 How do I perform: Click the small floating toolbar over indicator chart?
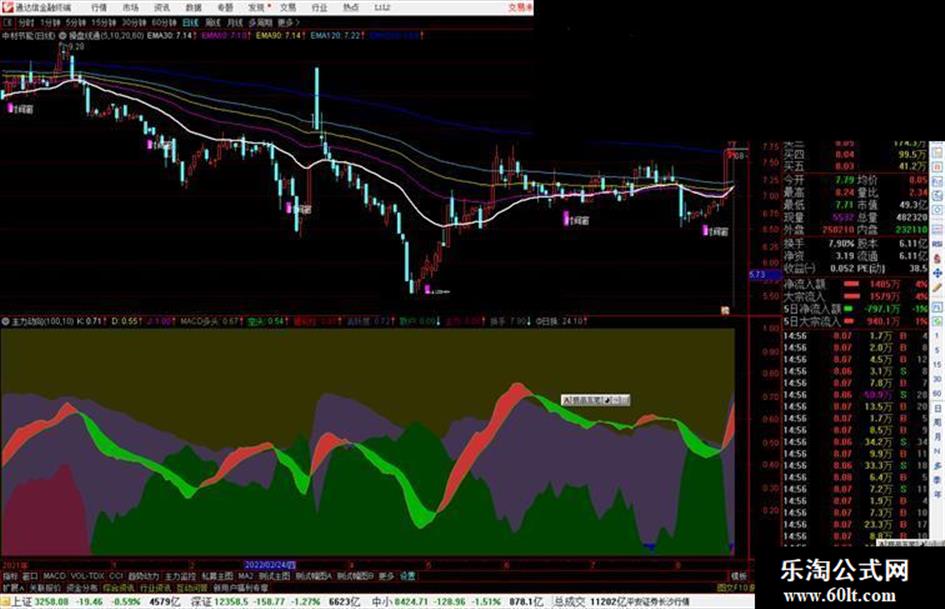595,400
